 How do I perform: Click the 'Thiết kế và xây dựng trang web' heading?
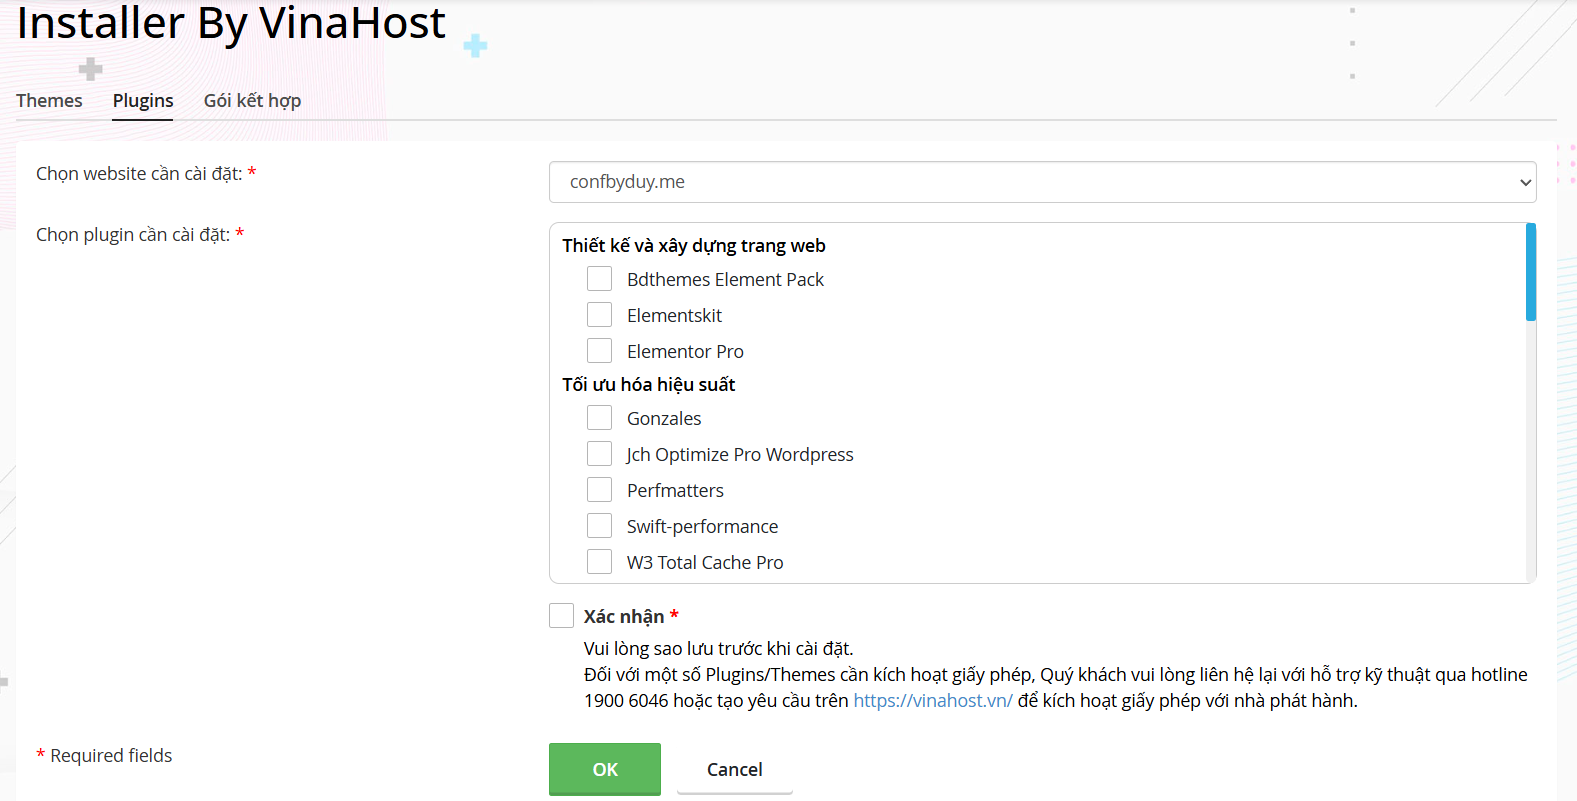pyautogui.click(x=694, y=246)
